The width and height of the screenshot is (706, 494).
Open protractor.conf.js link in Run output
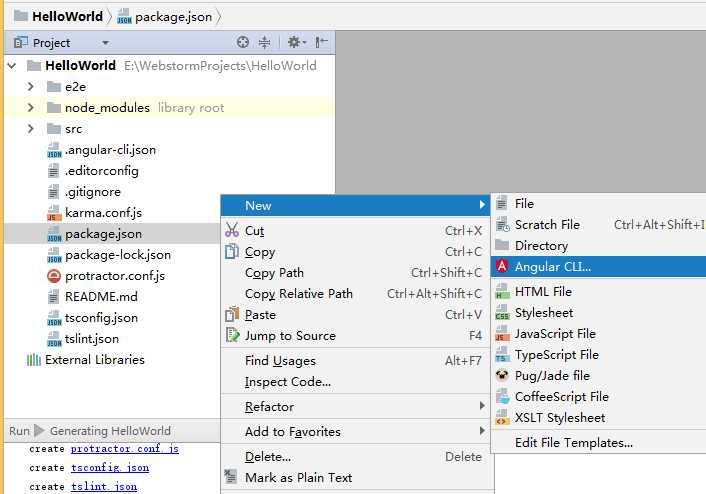125,449
